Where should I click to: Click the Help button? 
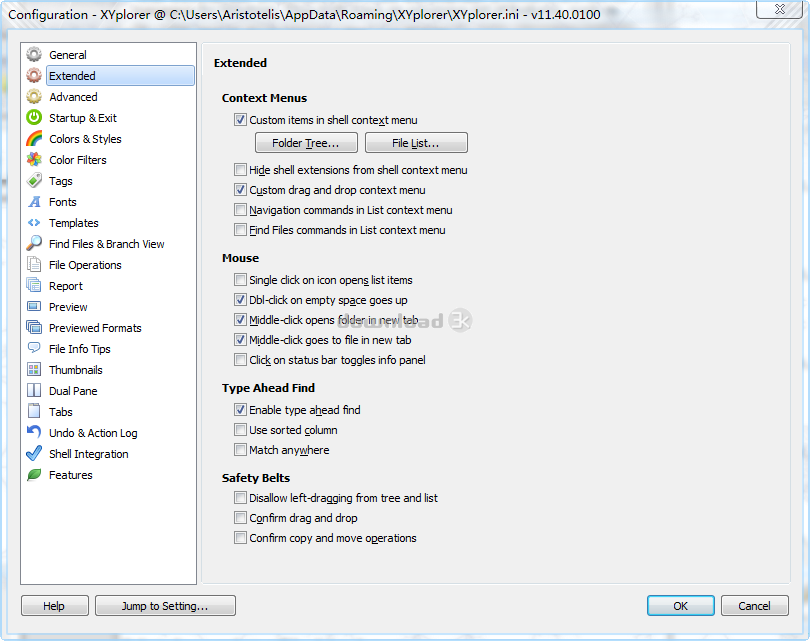coord(55,606)
